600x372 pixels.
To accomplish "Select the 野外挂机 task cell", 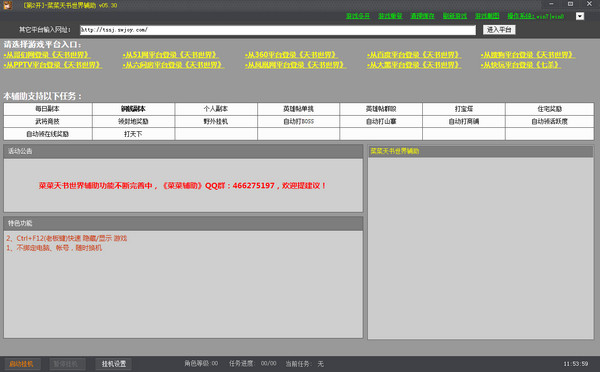I will (x=216, y=122).
